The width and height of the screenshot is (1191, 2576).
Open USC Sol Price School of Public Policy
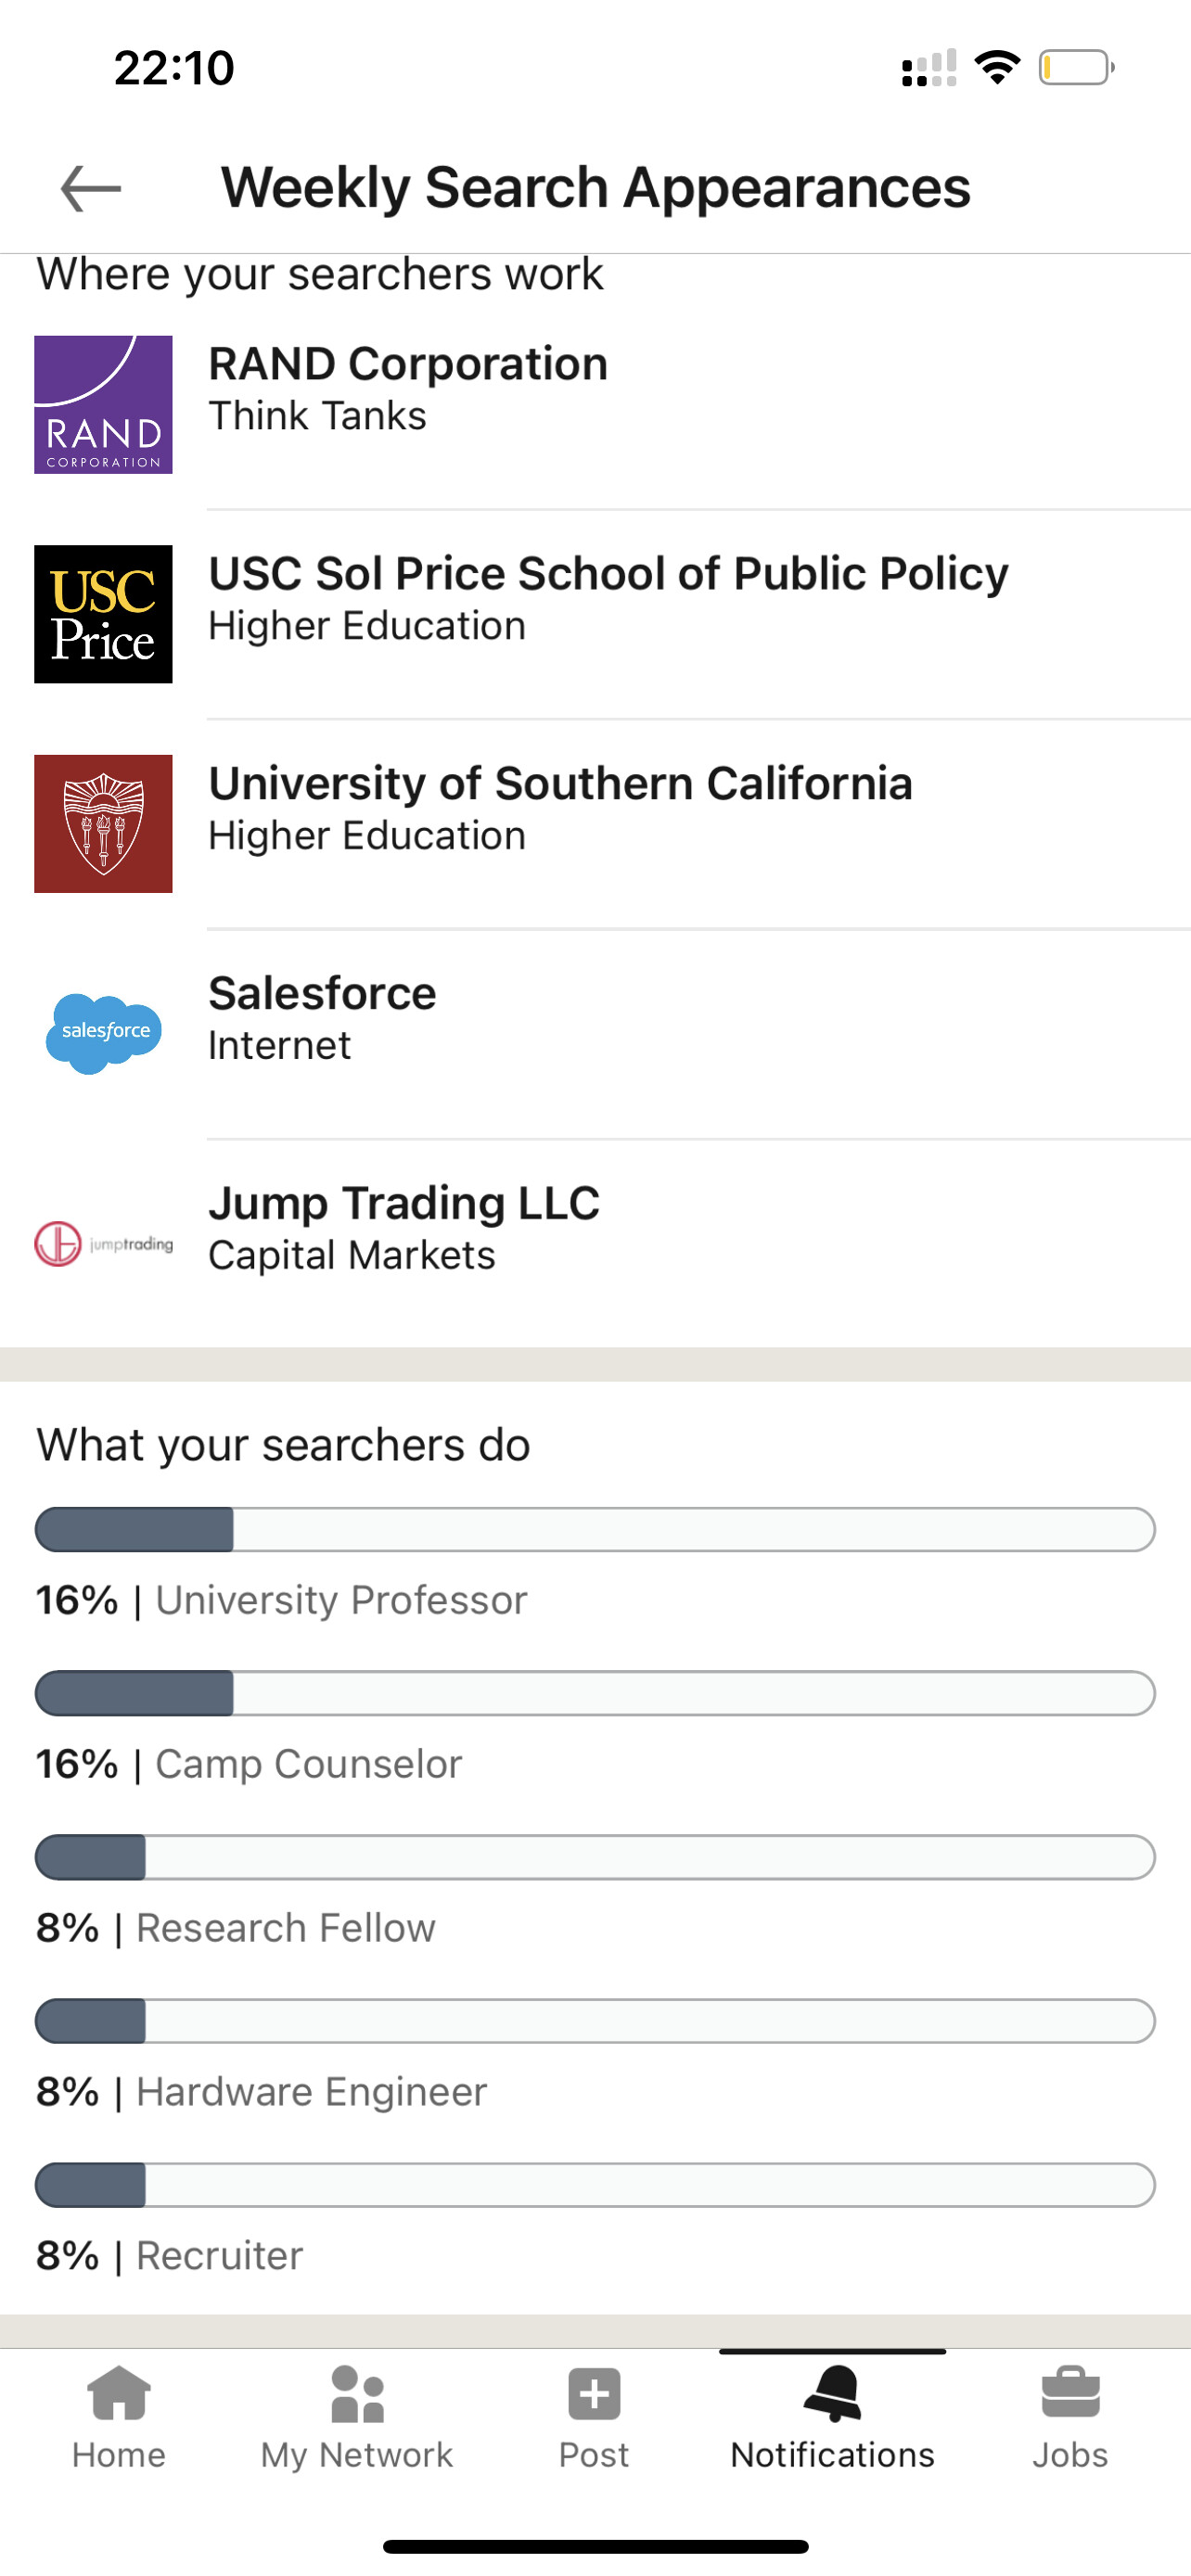pyautogui.click(x=608, y=574)
